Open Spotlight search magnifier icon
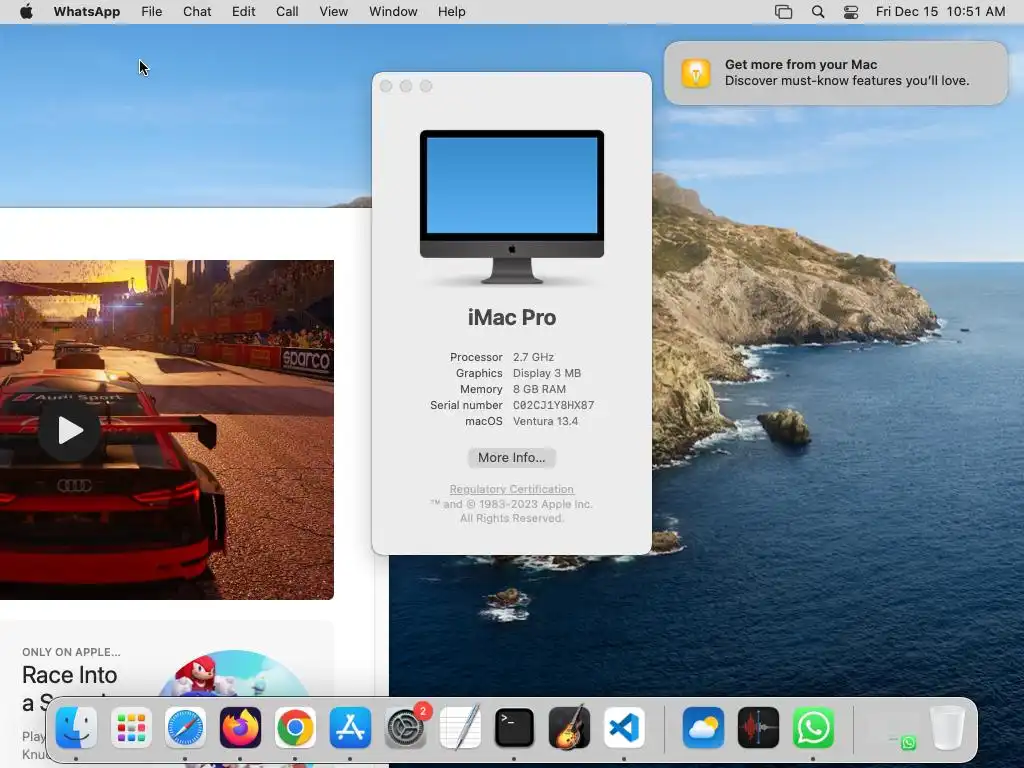The height and width of the screenshot is (768, 1024). [818, 12]
